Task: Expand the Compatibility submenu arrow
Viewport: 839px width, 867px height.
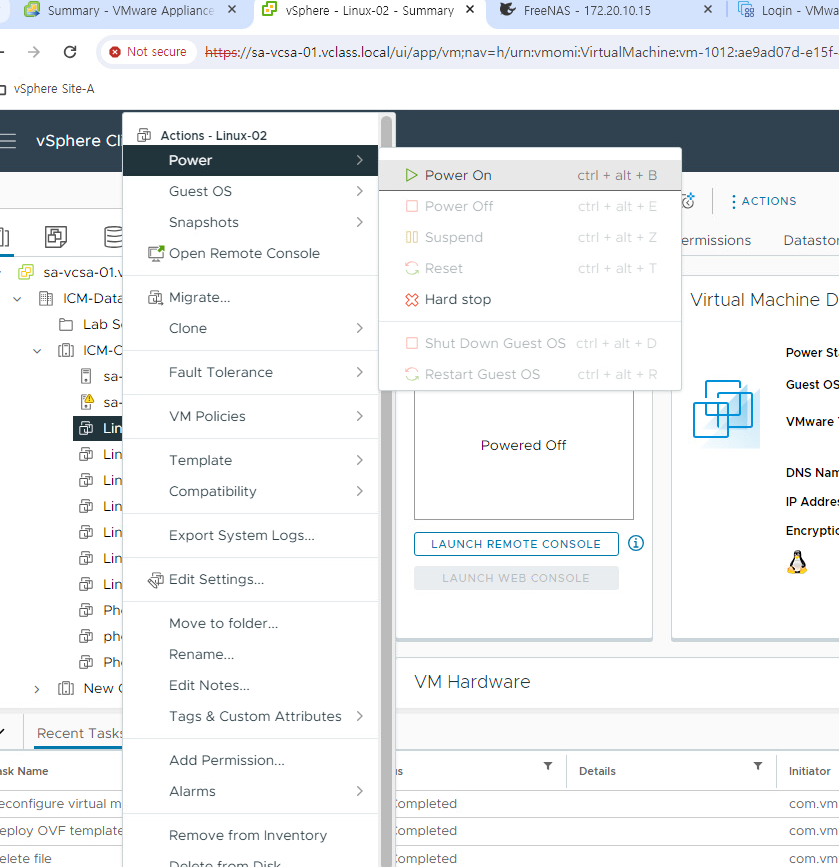Action: click(x=359, y=491)
